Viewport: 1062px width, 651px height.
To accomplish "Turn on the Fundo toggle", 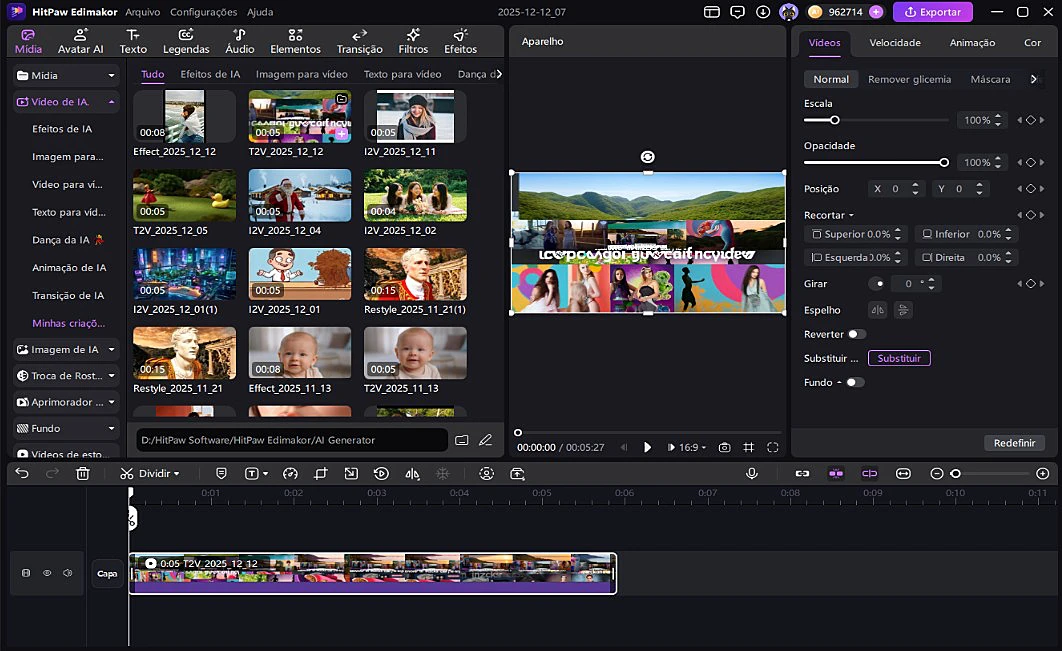I will click(855, 382).
